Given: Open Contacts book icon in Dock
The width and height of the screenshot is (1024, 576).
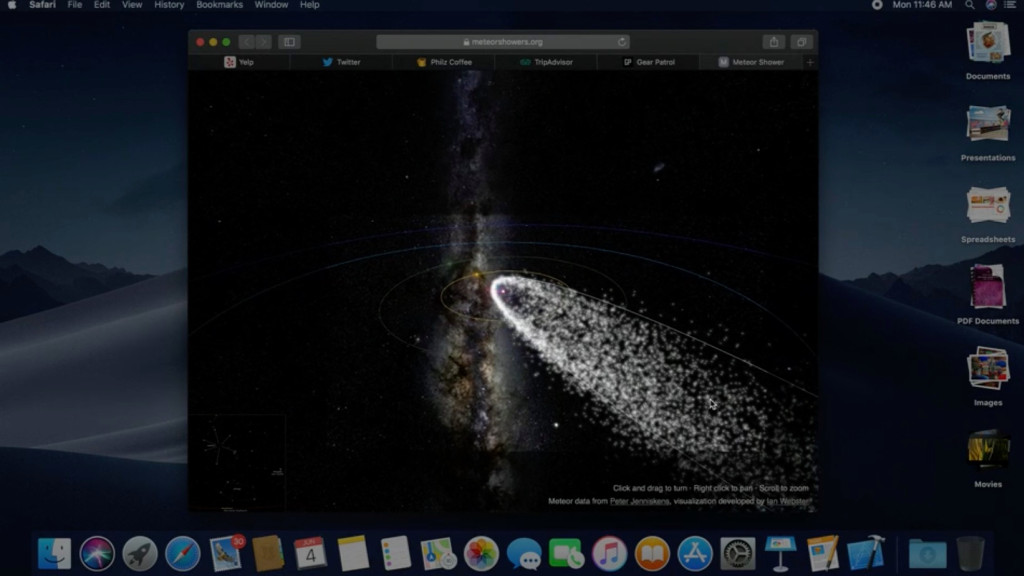Looking at the screenshot, I should click(x=268, y=553).
